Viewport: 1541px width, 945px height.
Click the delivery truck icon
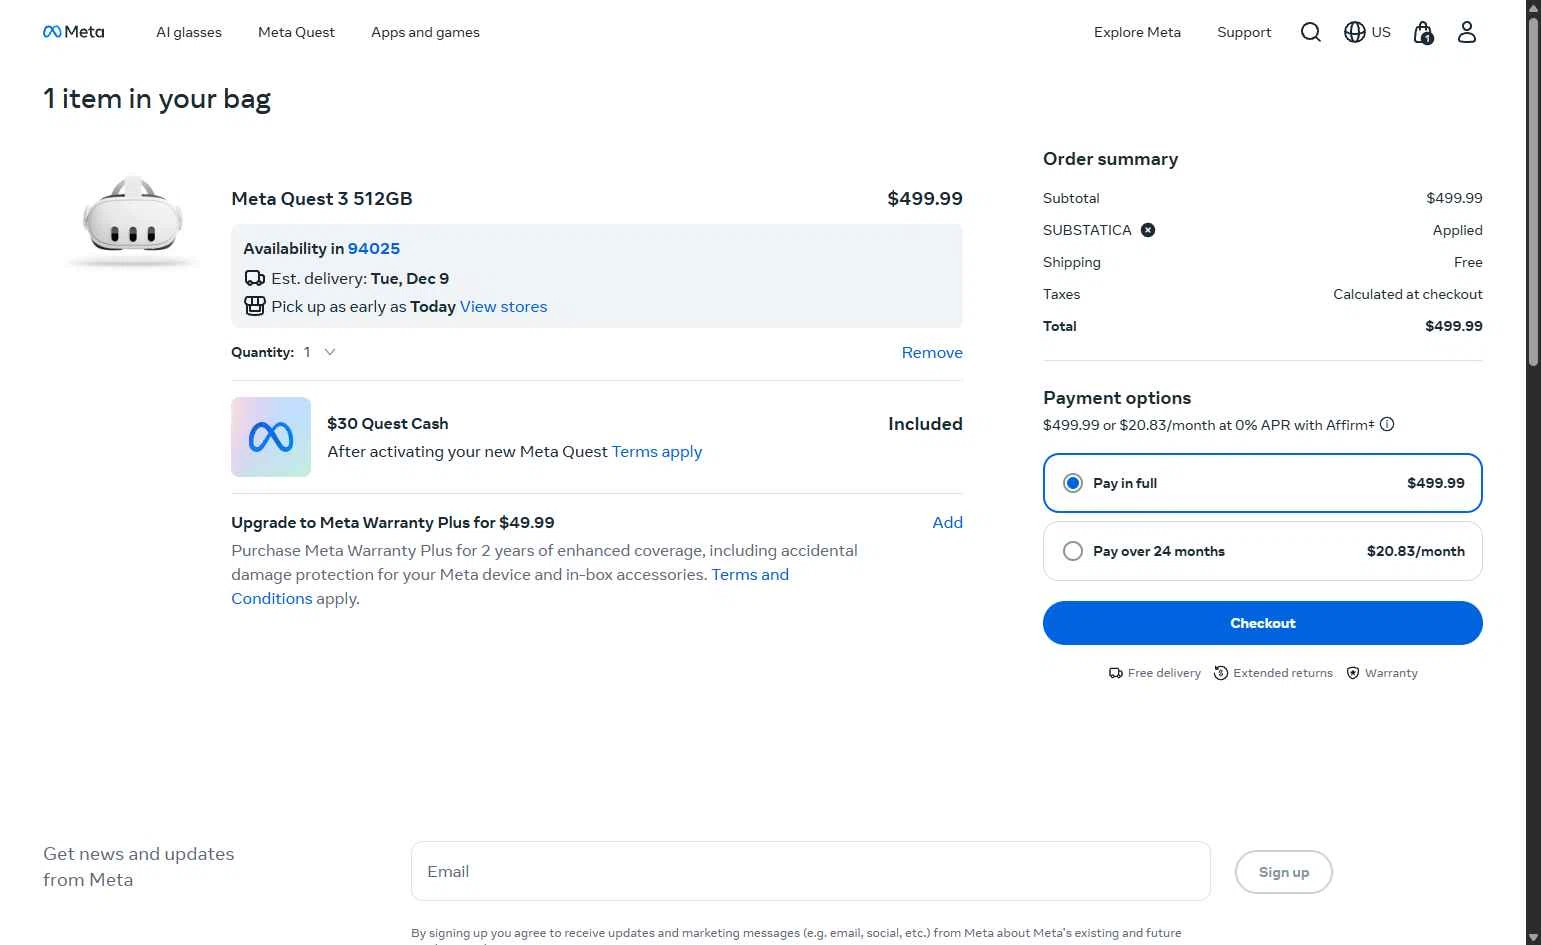[255, 279]
